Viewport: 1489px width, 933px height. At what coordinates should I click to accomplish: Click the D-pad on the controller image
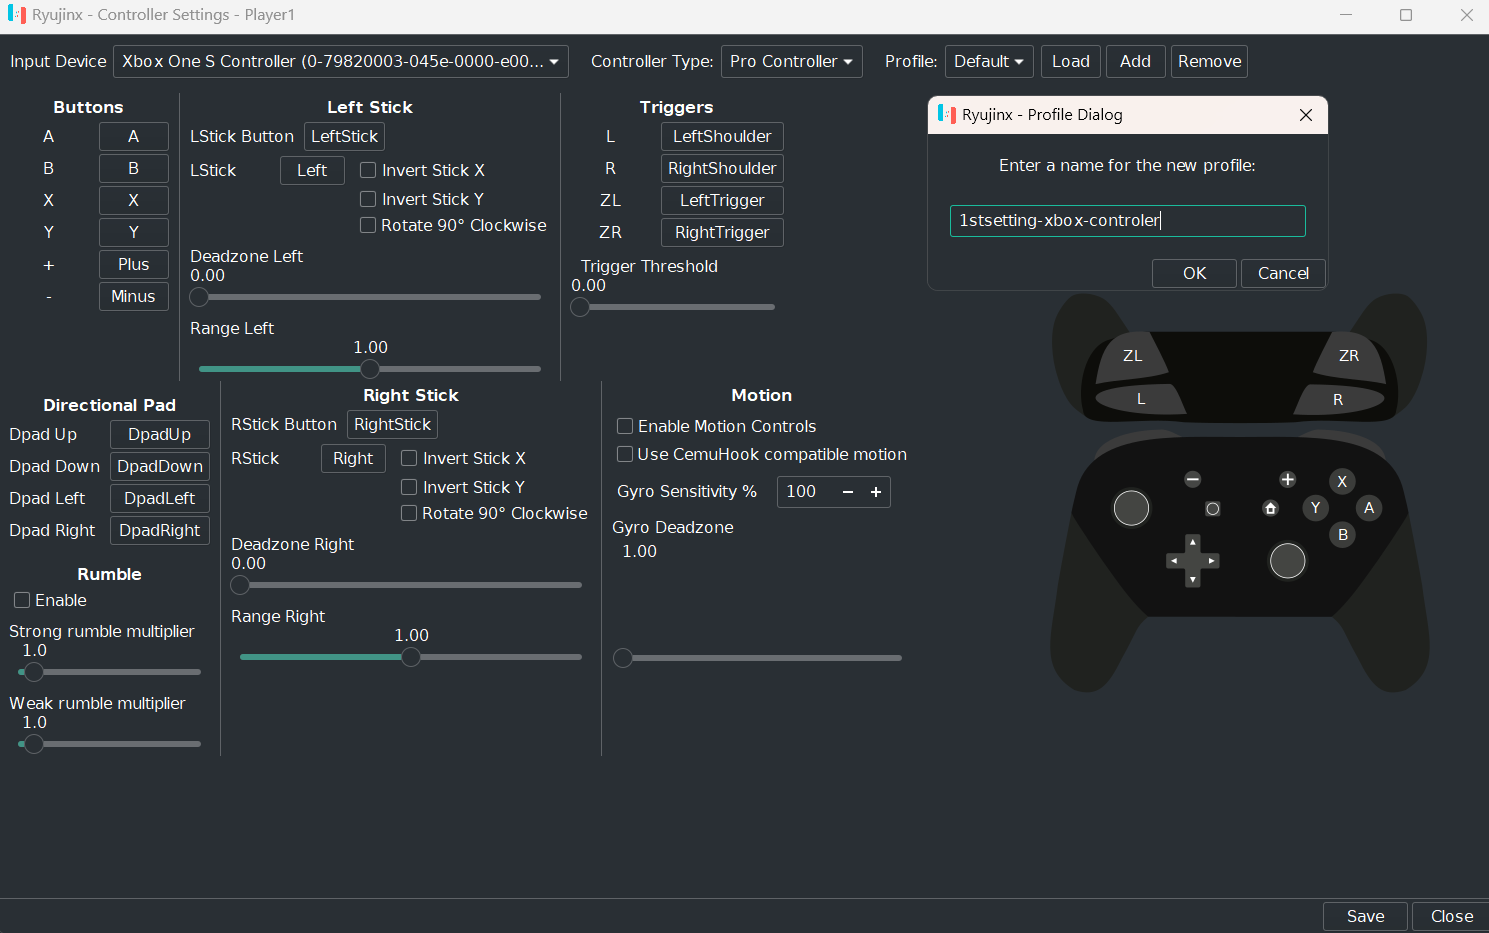coord(1192,561)
